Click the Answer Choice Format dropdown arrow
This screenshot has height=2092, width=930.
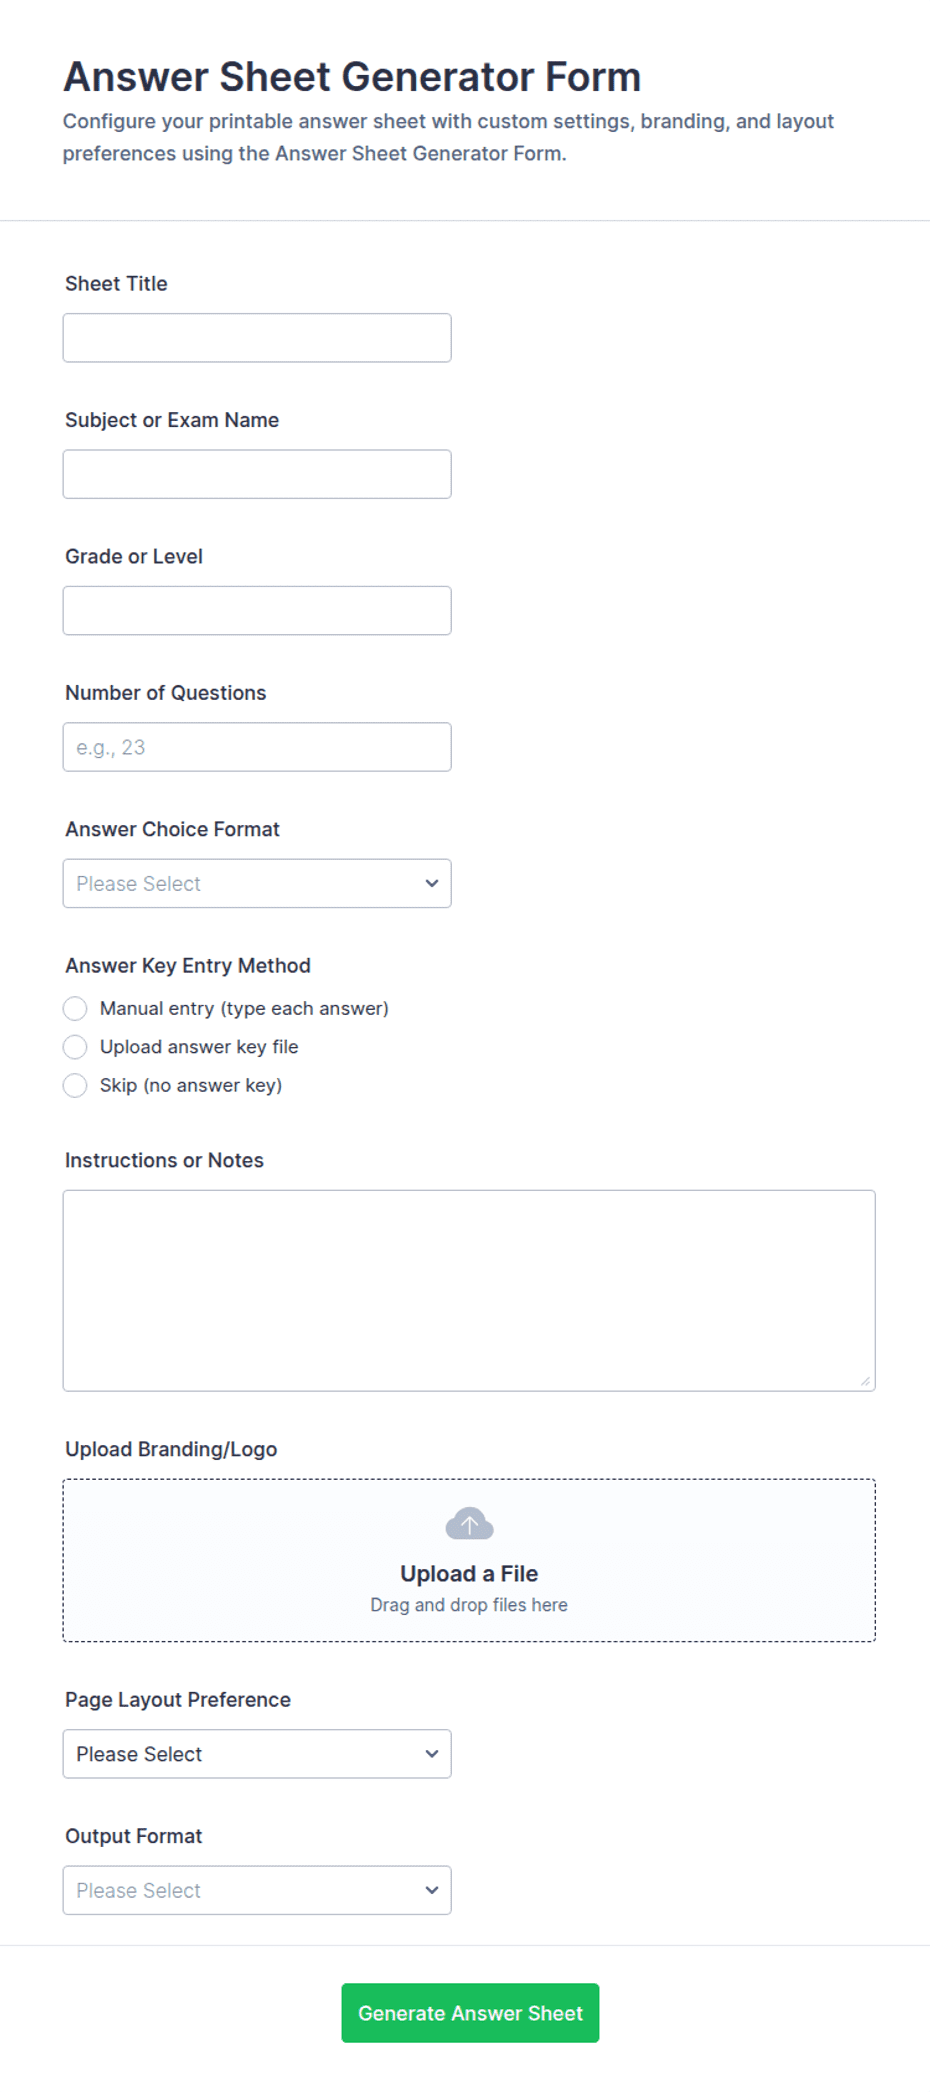coord(432,883)
